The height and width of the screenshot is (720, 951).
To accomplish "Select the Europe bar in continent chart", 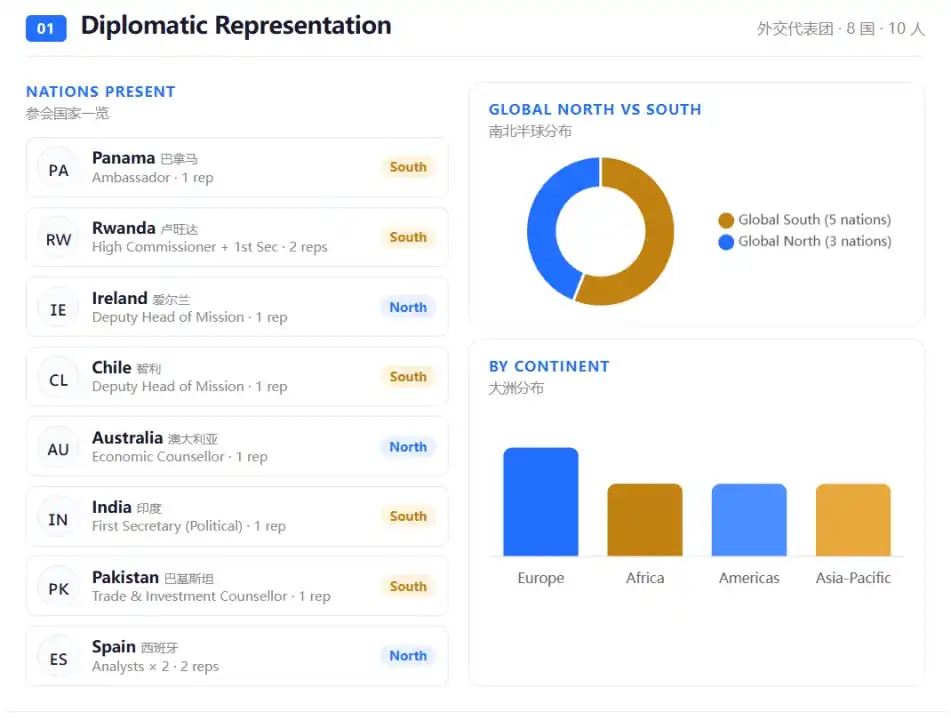I will pos(540,502).
